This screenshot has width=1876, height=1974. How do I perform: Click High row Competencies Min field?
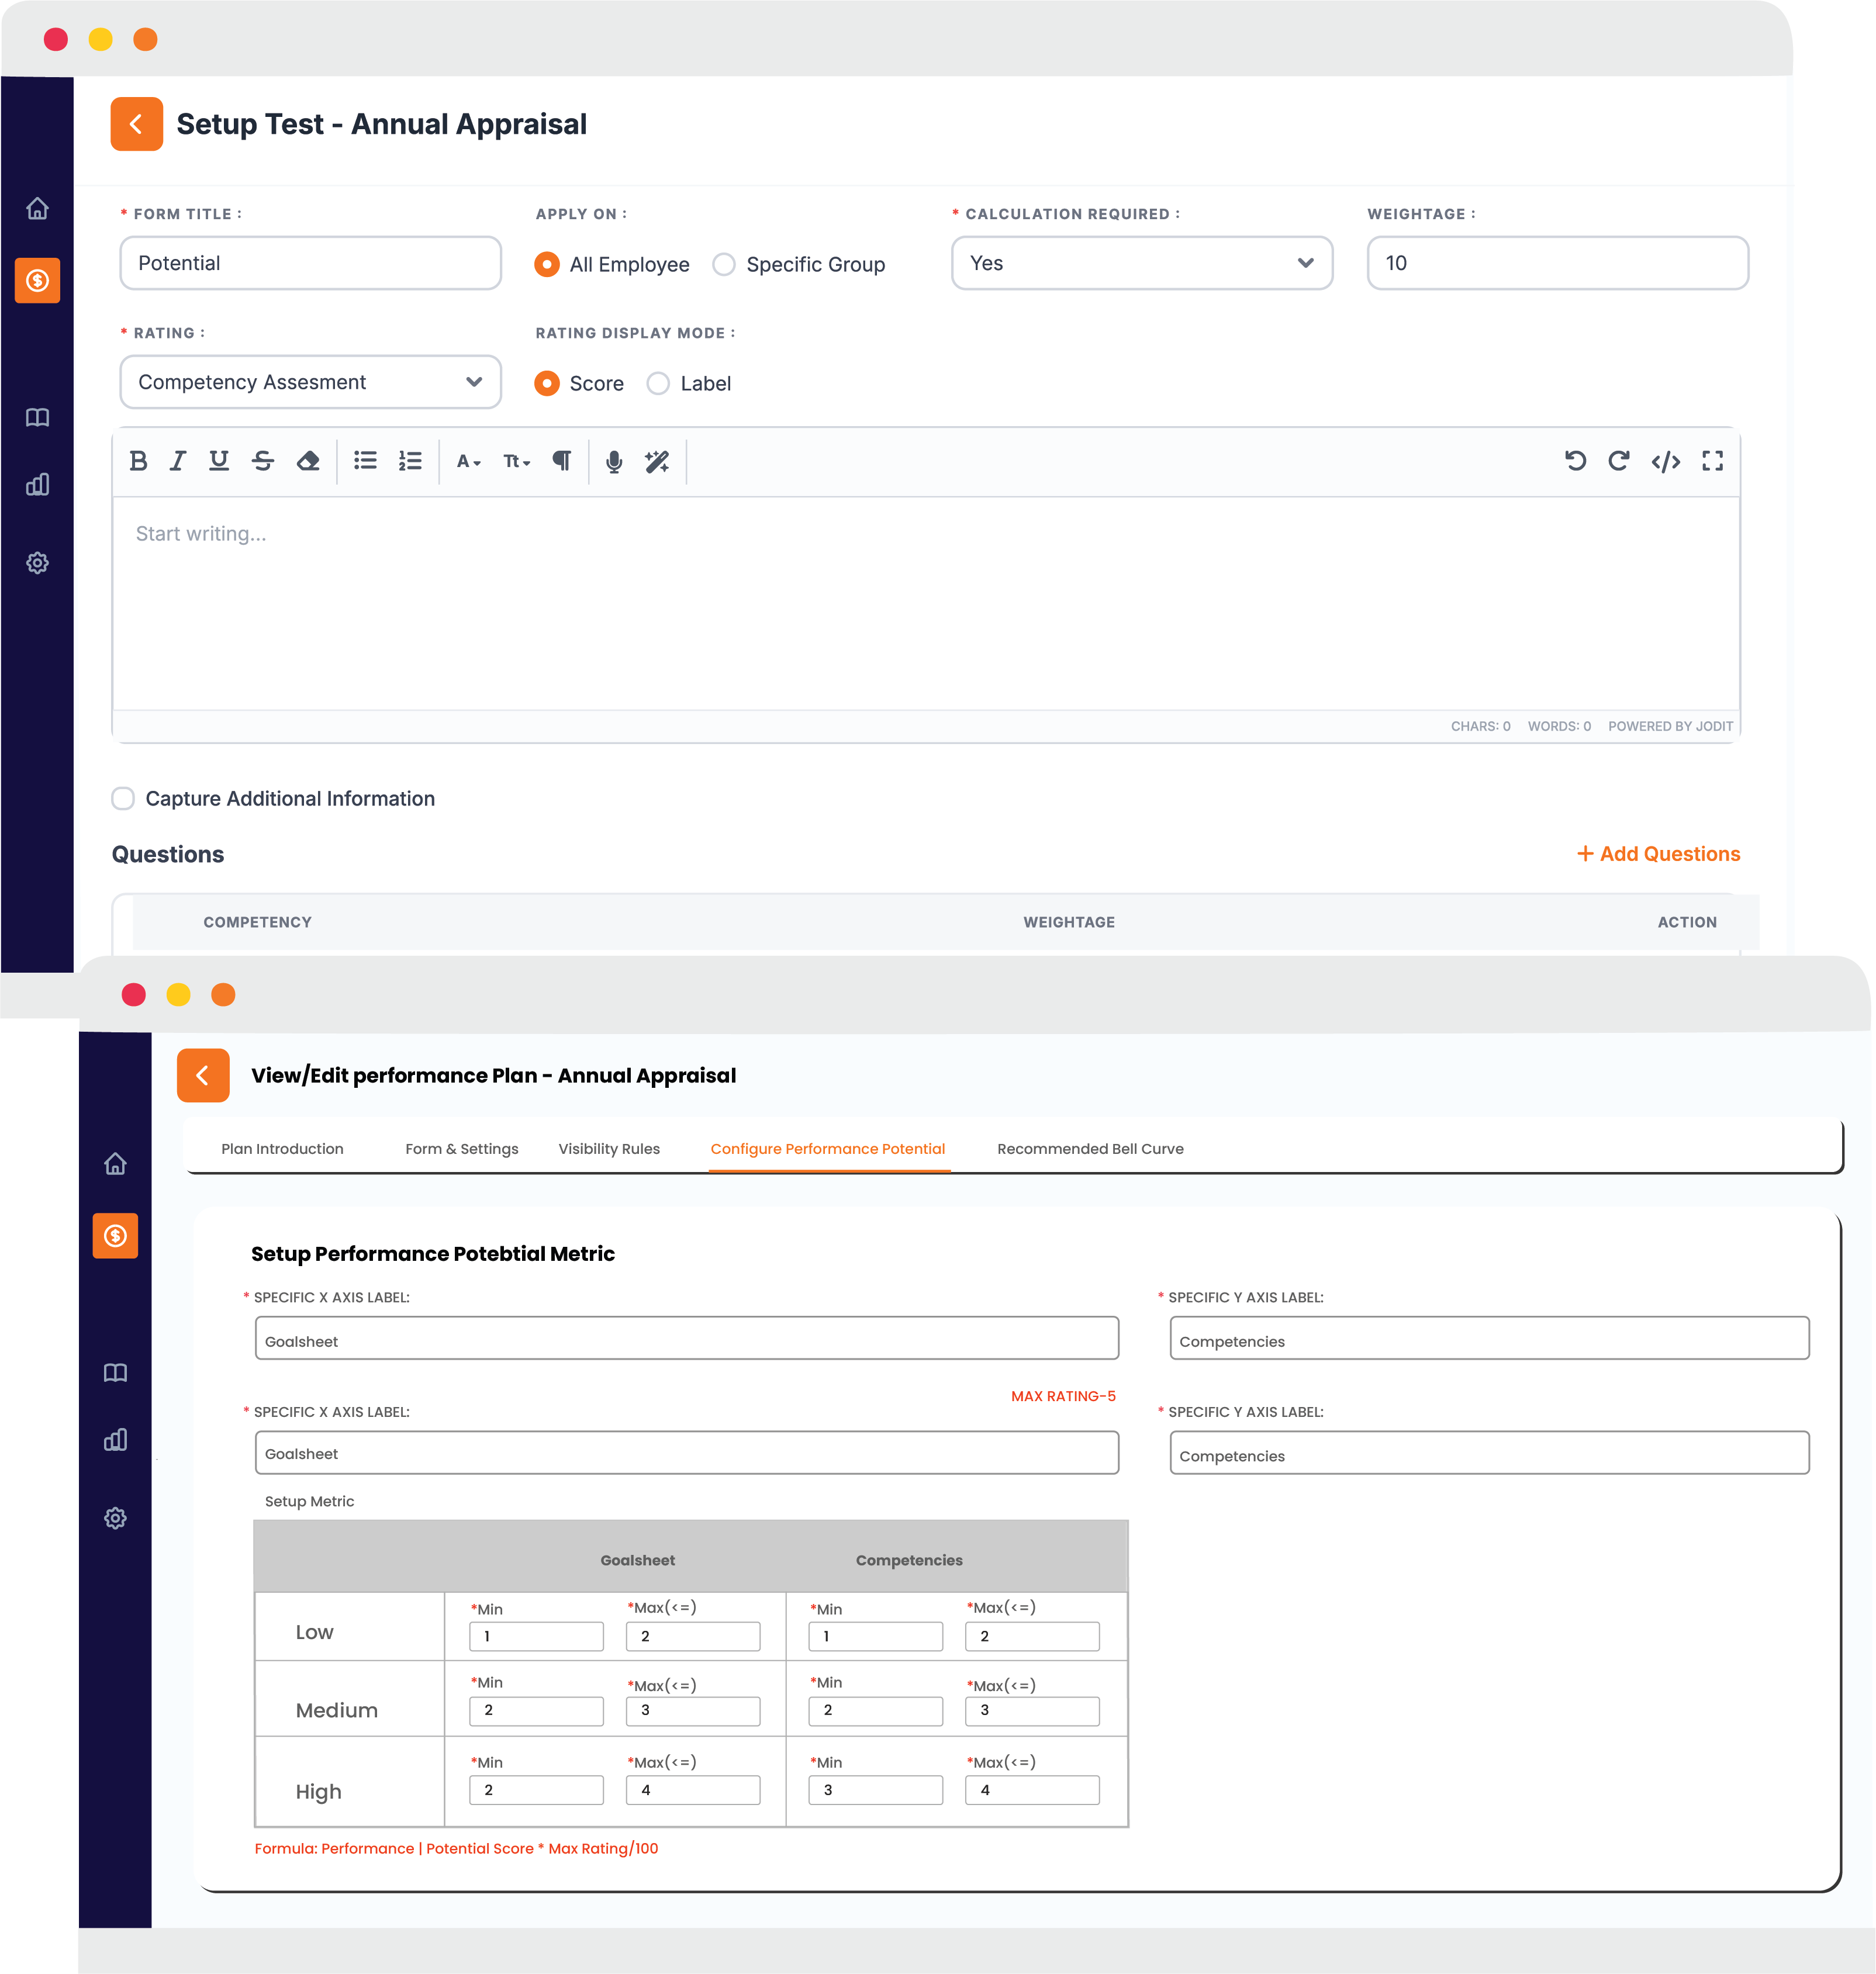click(x=875, y=1790)
